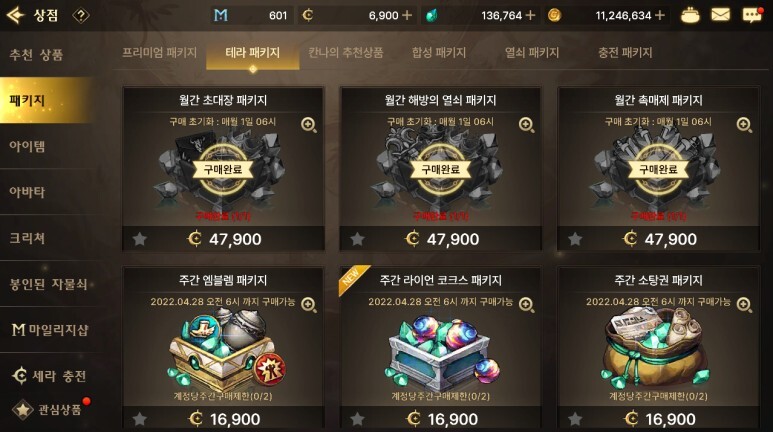Favorite the 월간 해방의 열쇠 패키지 star

coord(357,239)
